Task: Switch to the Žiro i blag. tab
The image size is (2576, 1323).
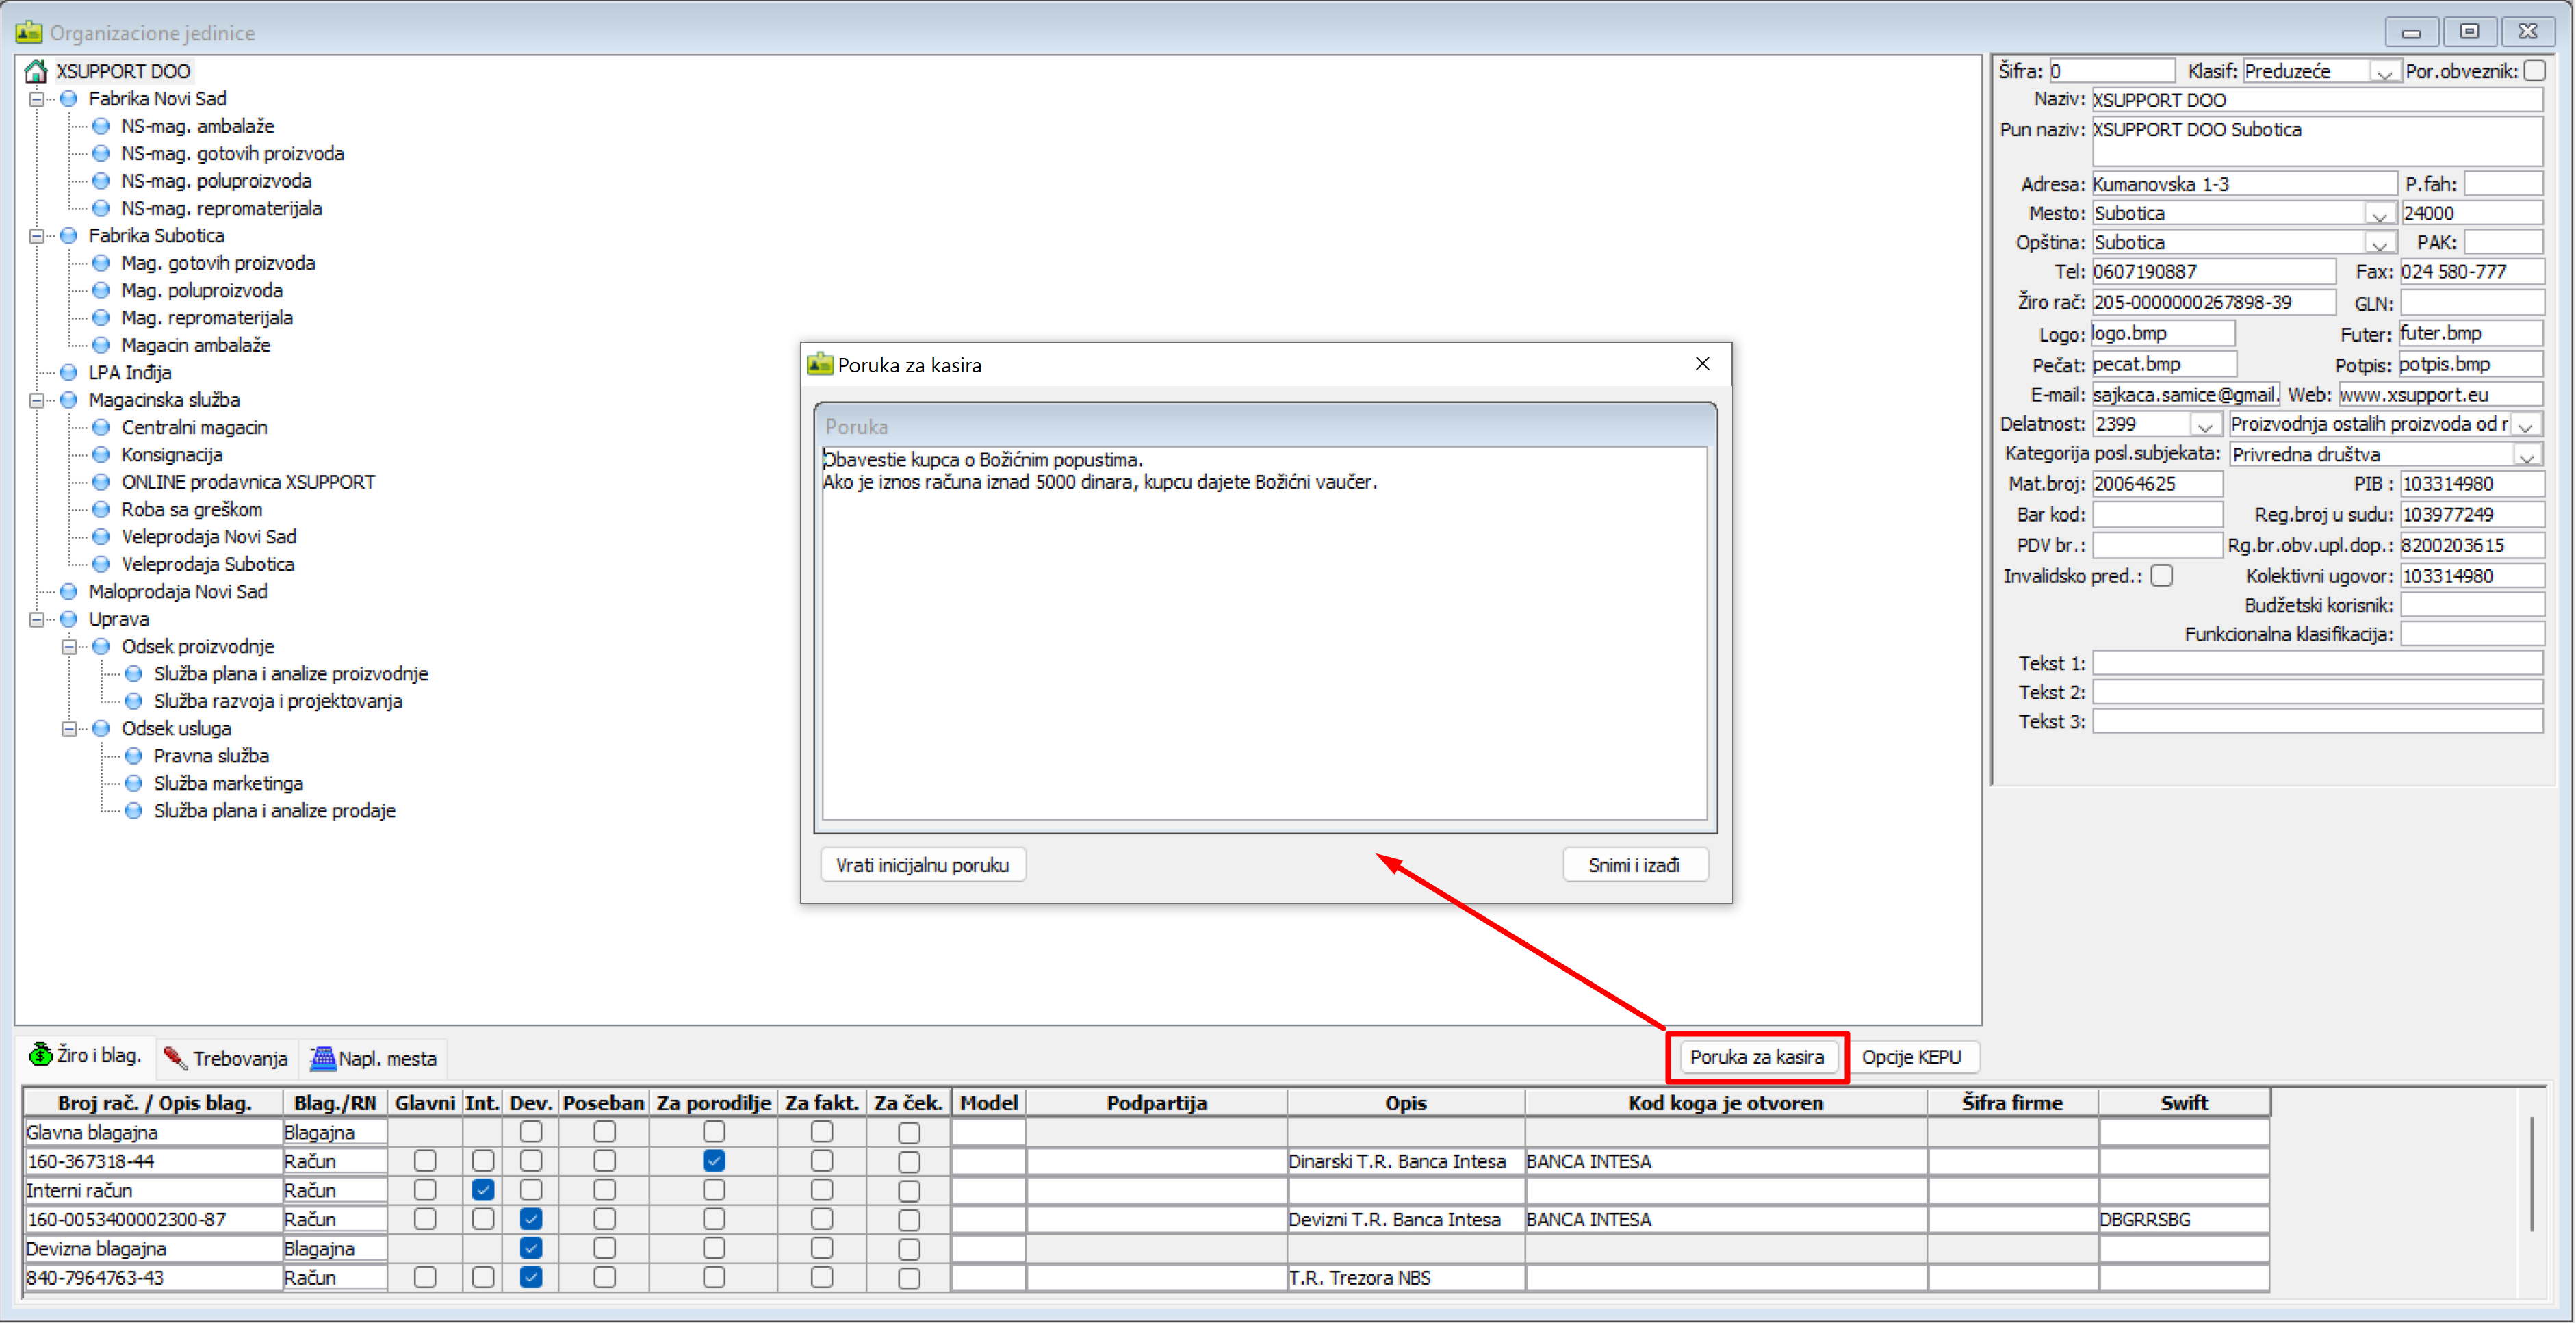Action: click(86, 1056)
